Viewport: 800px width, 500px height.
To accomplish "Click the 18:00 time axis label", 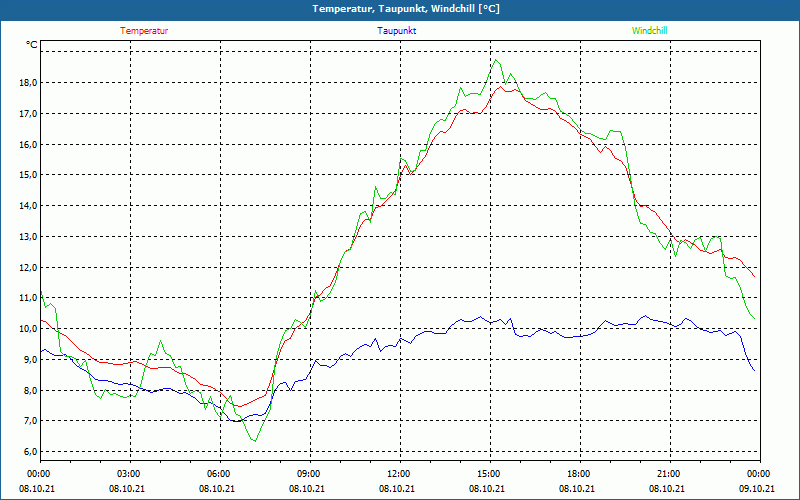I will (x=578, y=474).
